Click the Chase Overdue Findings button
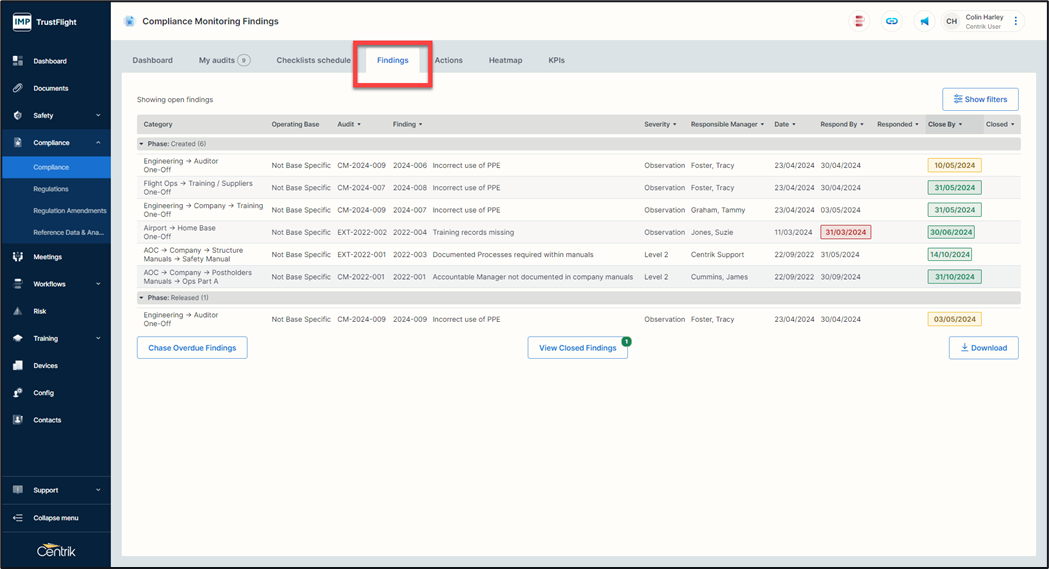The height and width of the screenshot is (569, 1049). 192,348
